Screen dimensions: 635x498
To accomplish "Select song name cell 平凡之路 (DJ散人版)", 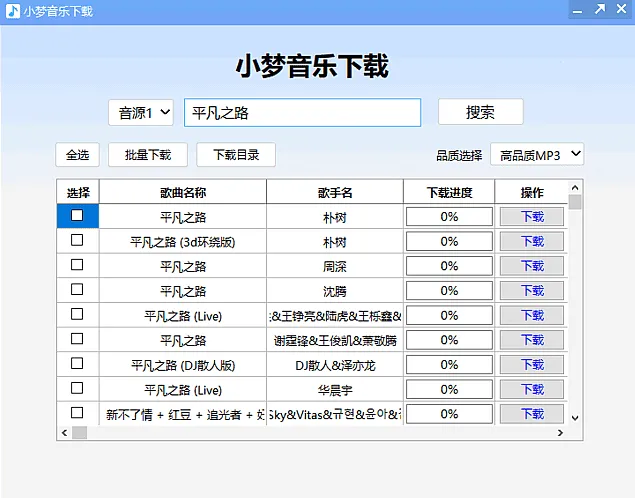I will 183,365.
